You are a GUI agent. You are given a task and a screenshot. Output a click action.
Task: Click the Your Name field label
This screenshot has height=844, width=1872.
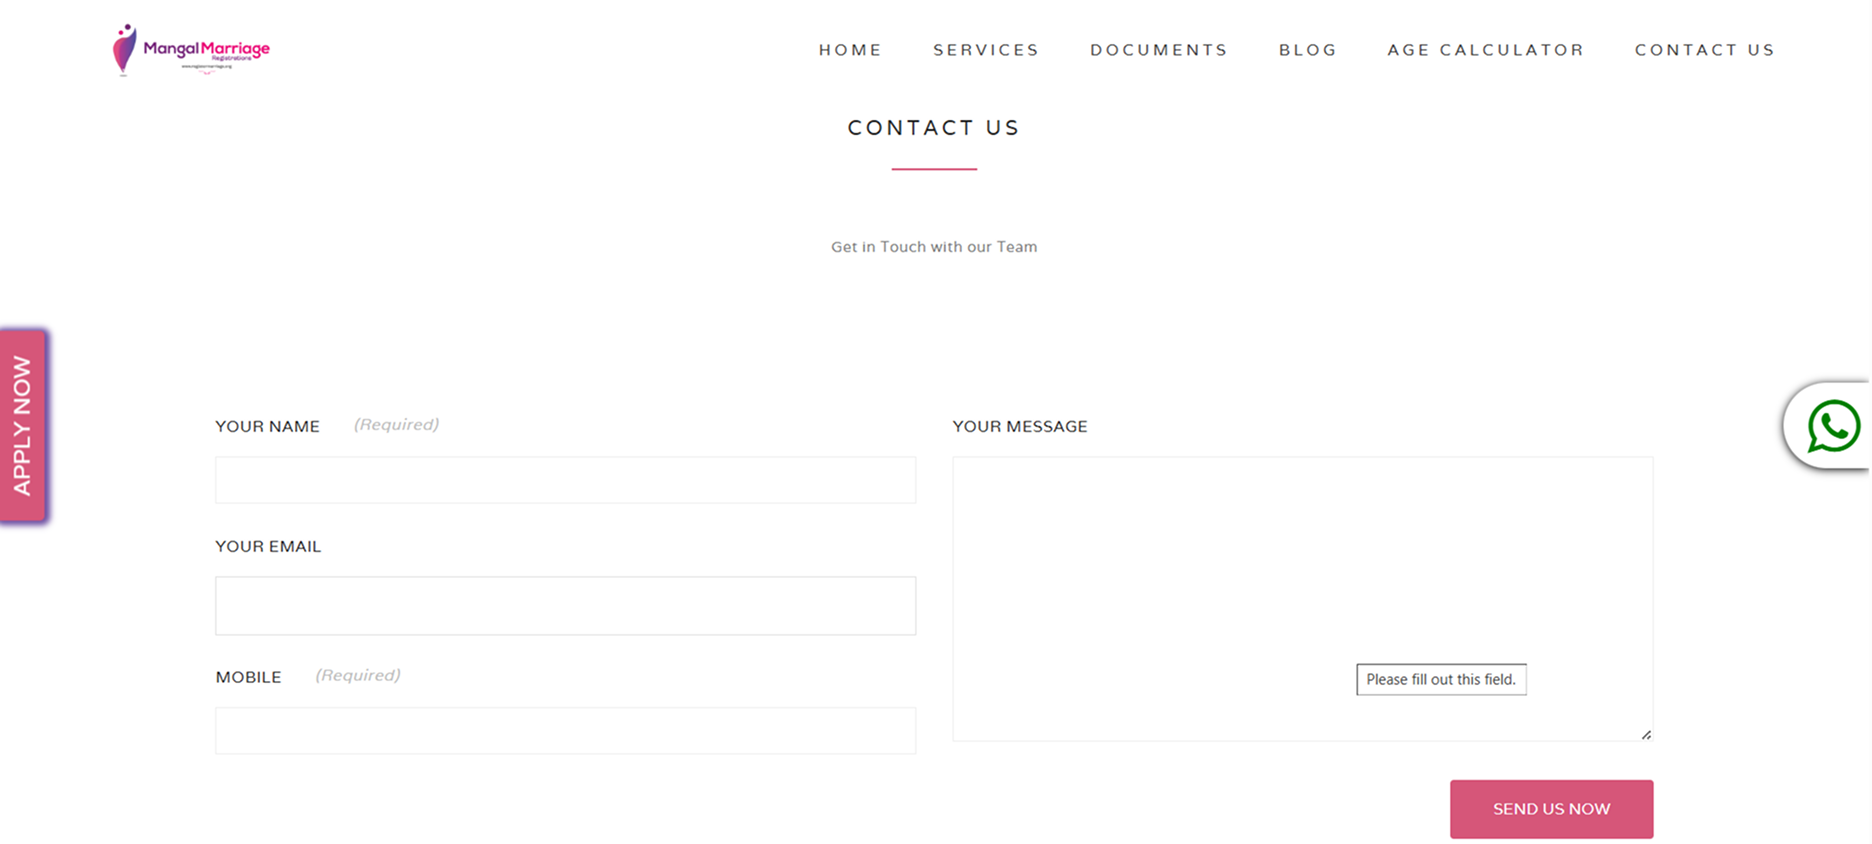click(267, 426)
